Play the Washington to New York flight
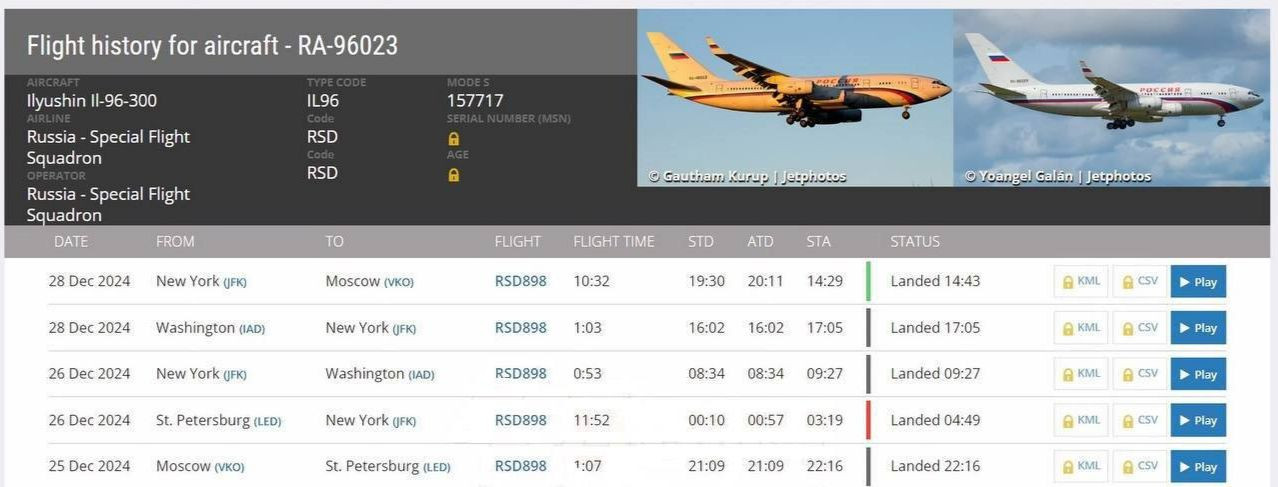1278x487 pixels. coord(1198,328)
